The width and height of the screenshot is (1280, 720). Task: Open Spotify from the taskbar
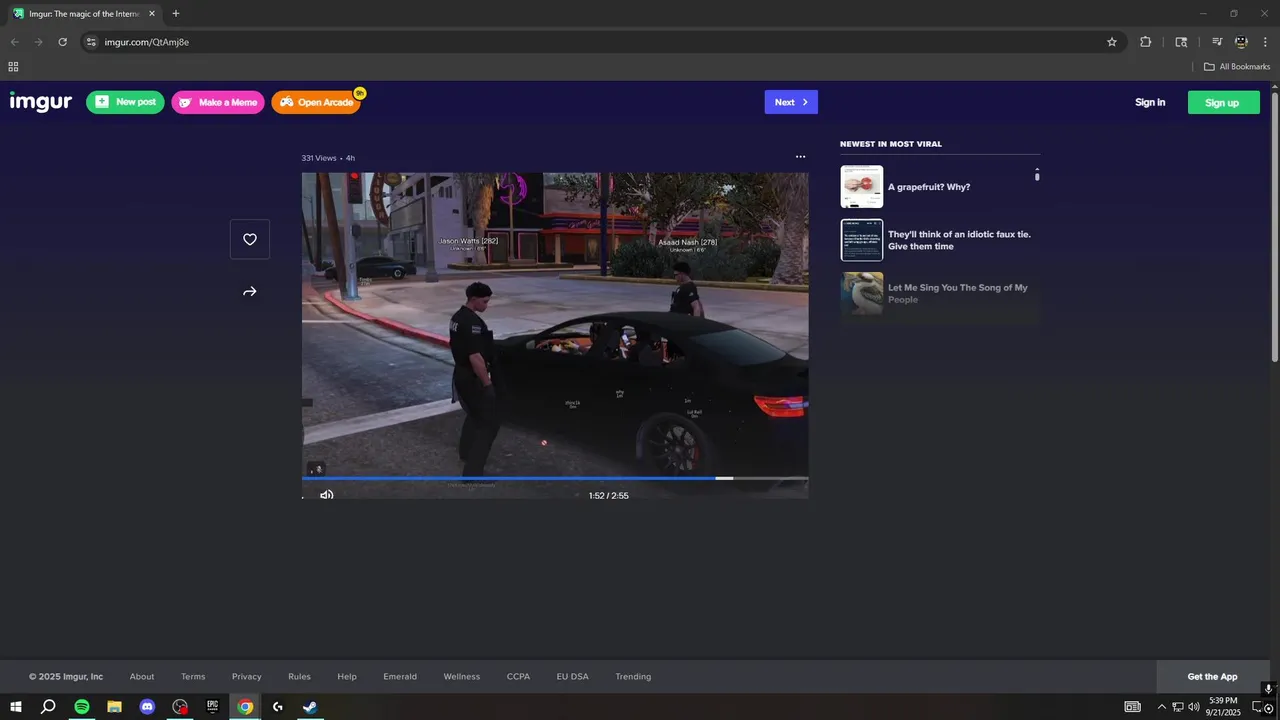(82, 707)
